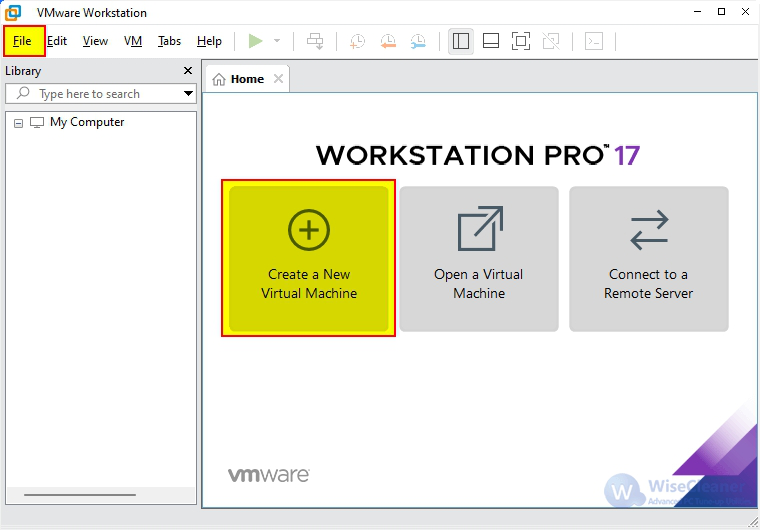Viewport: 760px width, 530px height.
Task: Open the Help menu
Action: (x=209, y=41)
